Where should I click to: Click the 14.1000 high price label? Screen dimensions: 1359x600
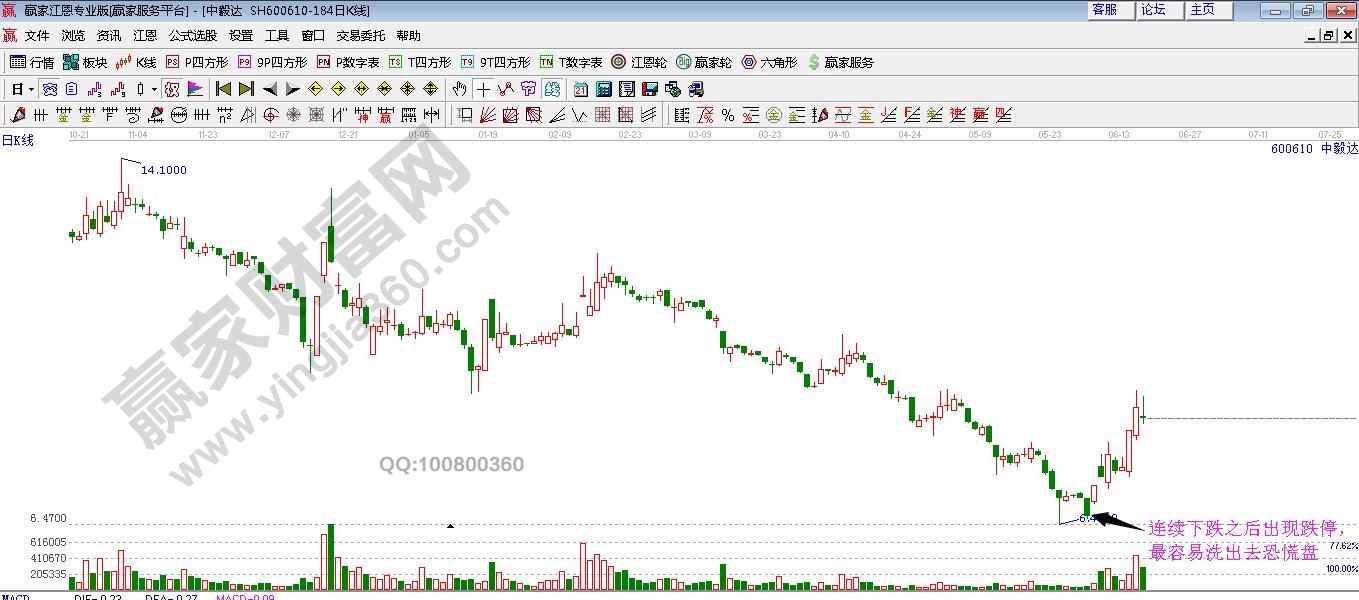pos(163,170)
